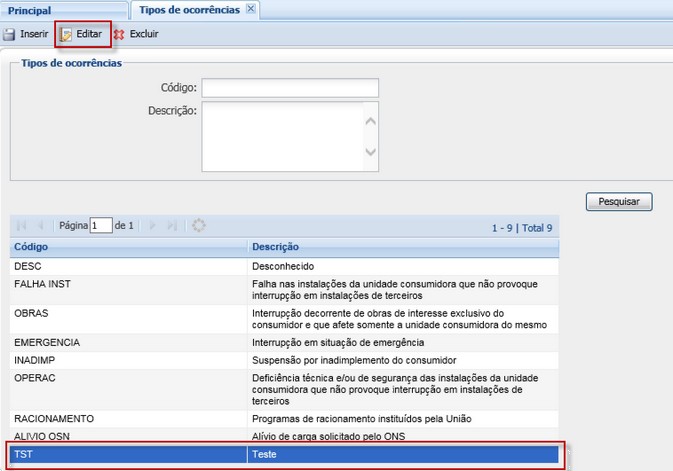Click inside the Descrição text area
673x471 pixels.
point(280,131)
